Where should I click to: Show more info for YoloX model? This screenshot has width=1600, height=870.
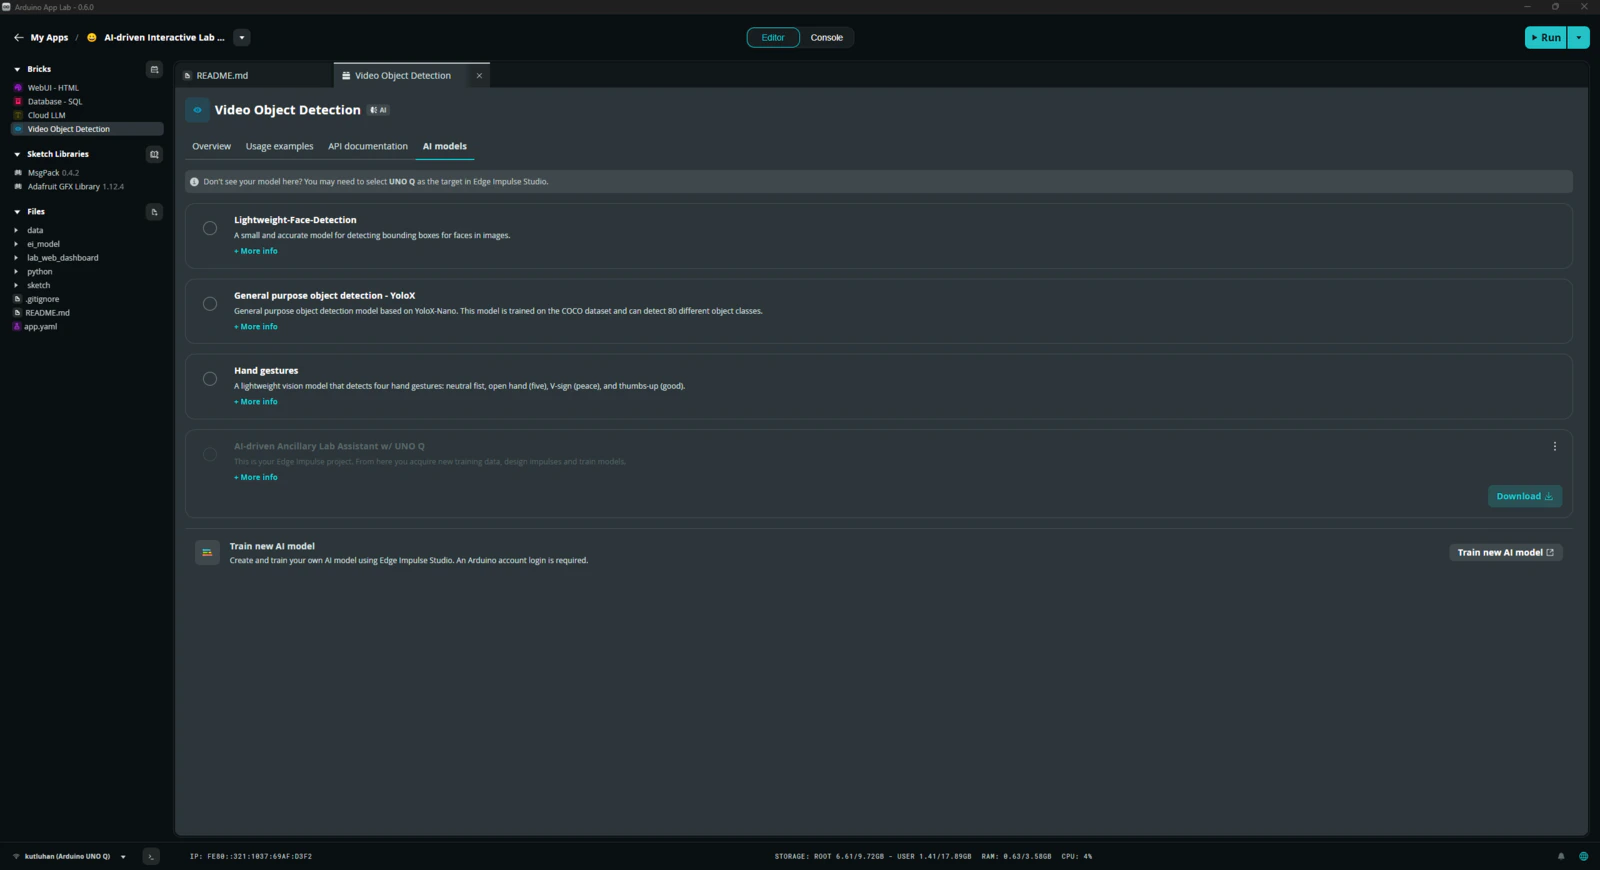(x=256, y=327)
